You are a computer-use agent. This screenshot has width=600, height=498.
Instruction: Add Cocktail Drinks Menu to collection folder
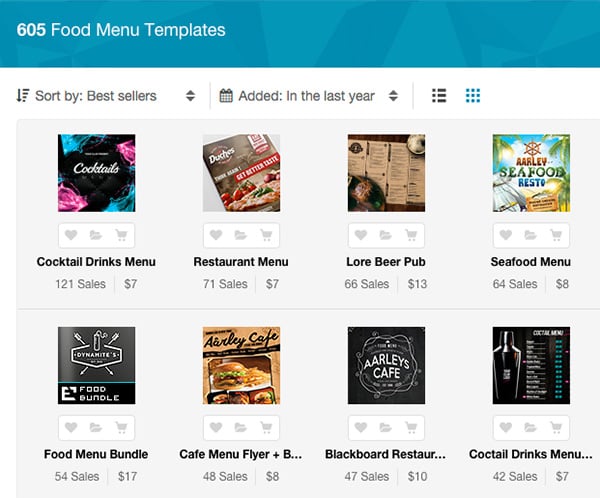pos(96,235)
